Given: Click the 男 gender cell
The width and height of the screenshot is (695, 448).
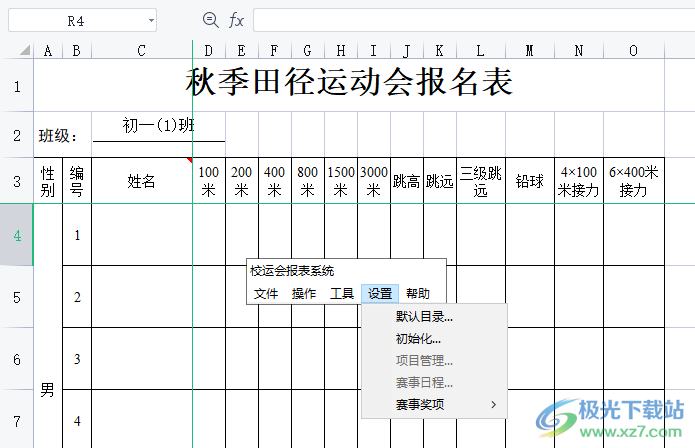Looking at the screenshot, I should pos(48,326).
